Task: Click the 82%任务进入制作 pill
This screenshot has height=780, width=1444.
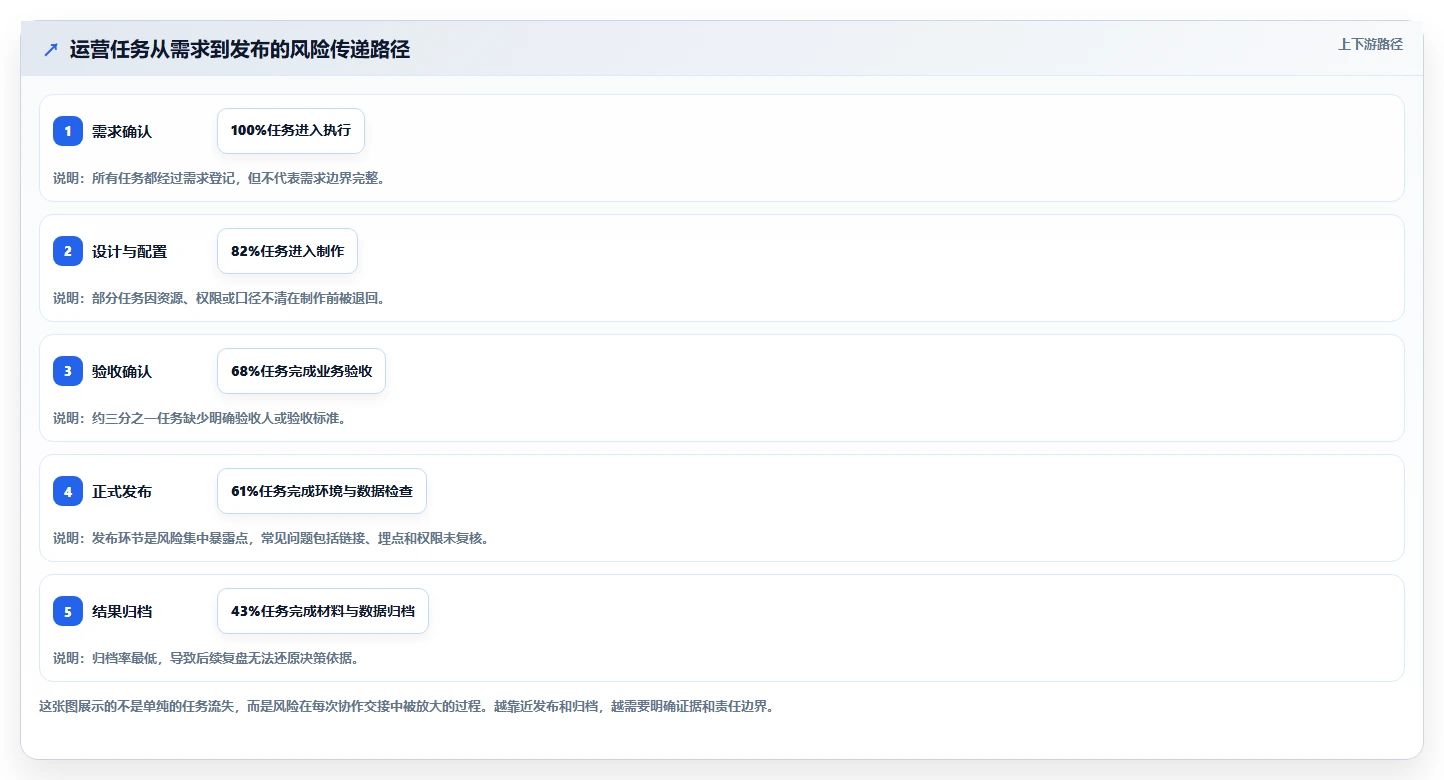Action: (x=287, y=251)
